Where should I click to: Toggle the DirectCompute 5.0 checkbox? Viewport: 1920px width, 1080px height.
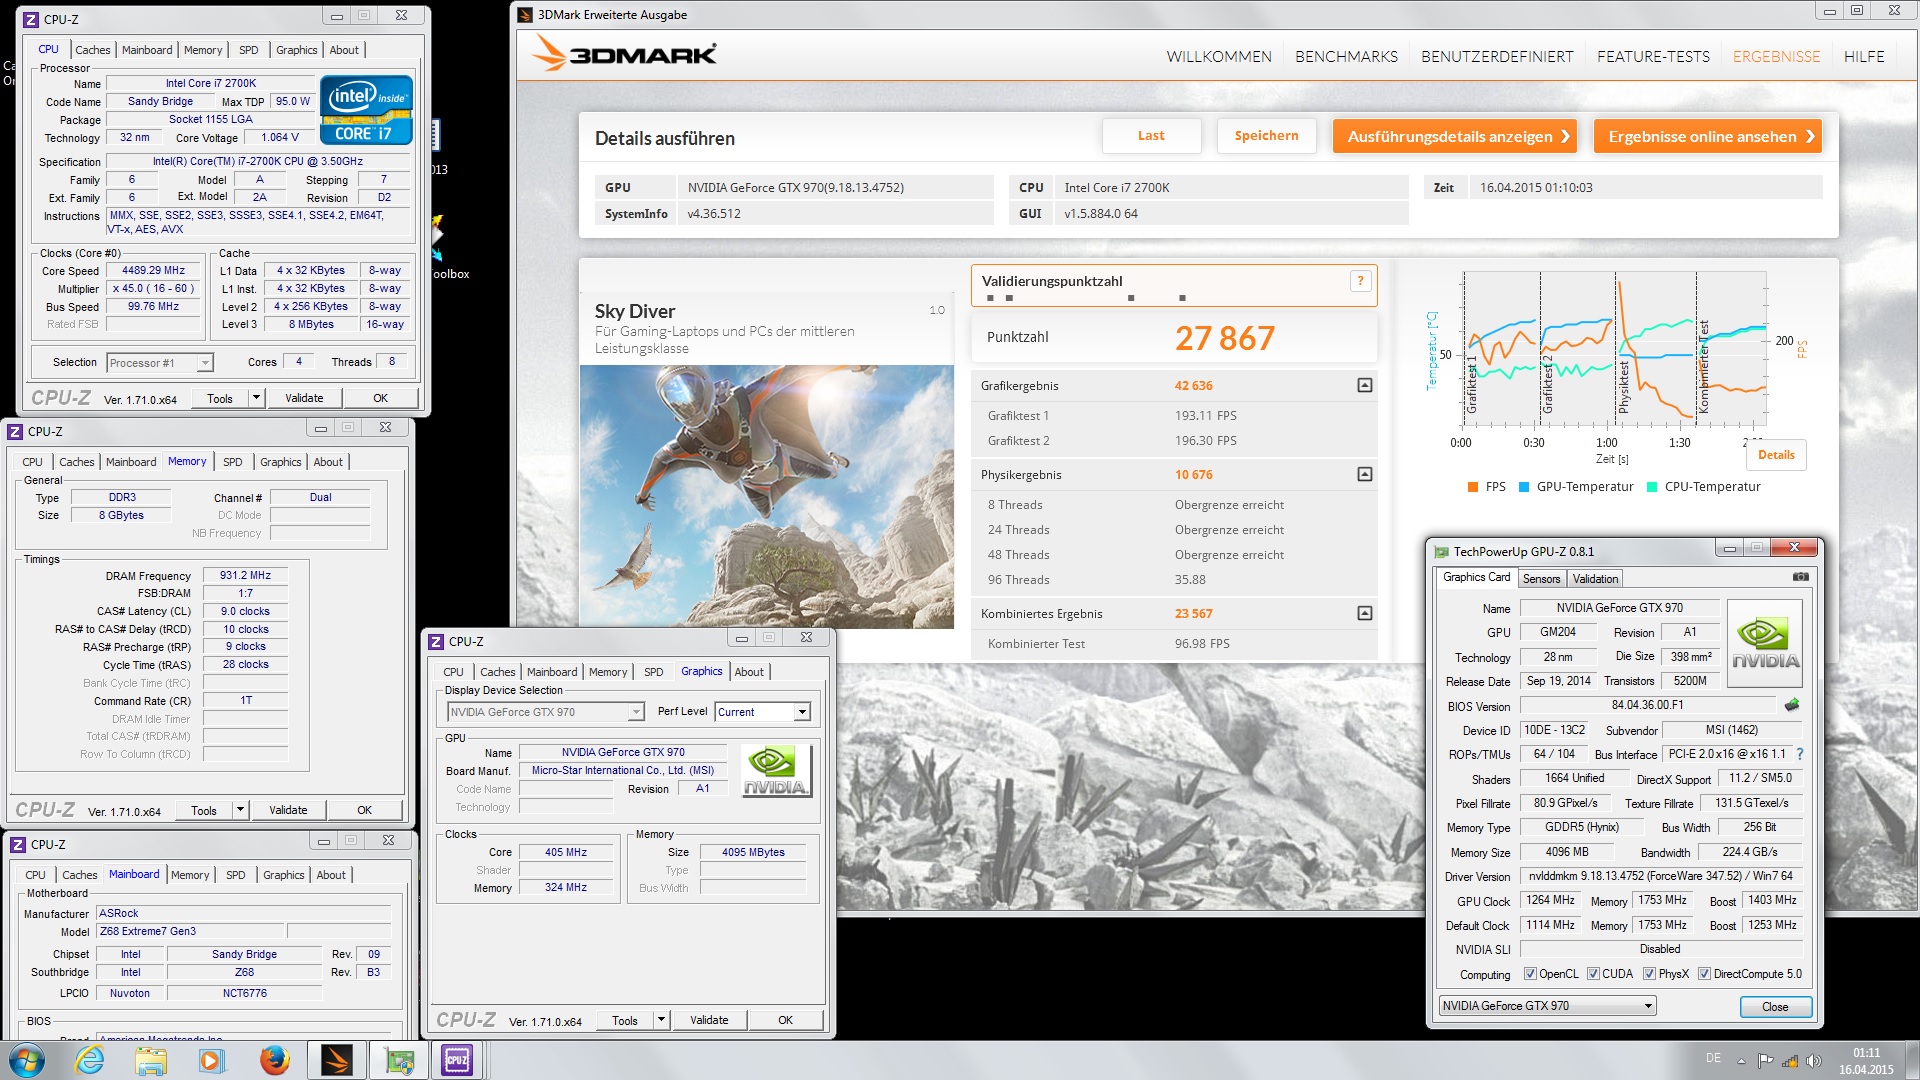tap(1704, 974)
